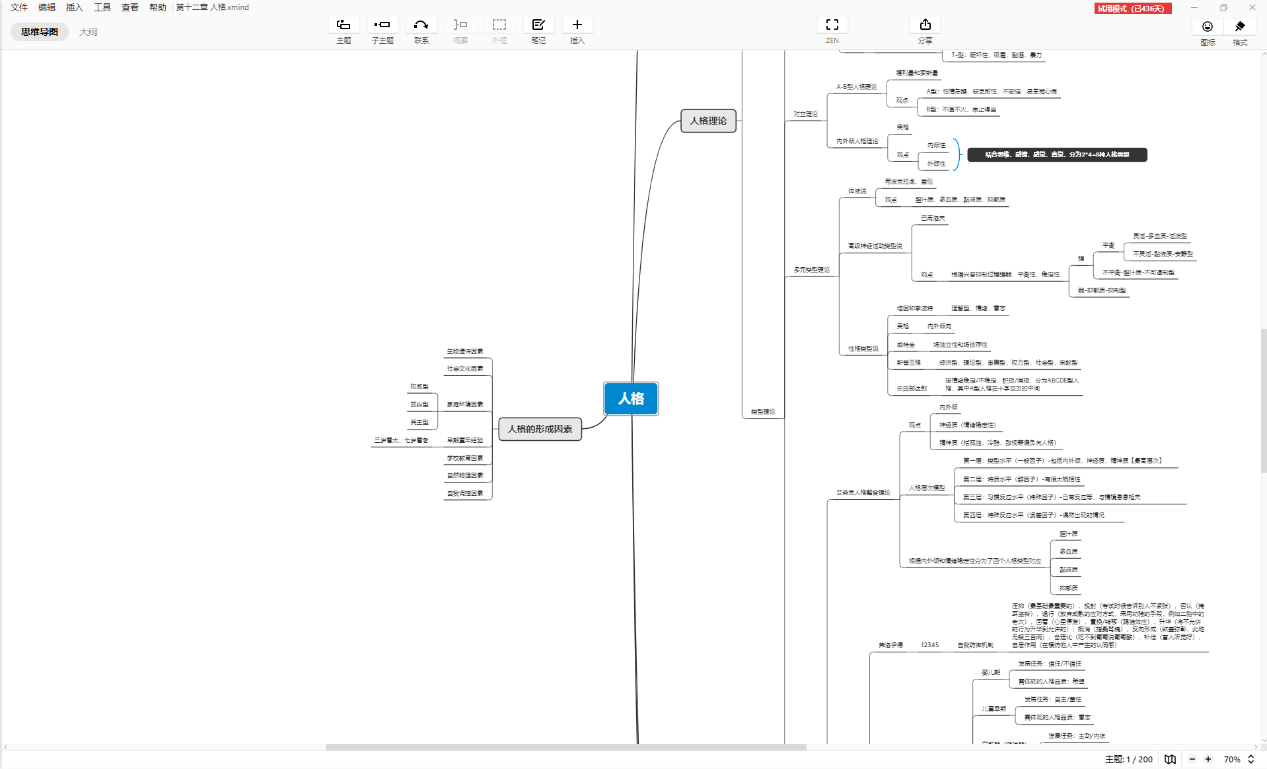Viewport: 1267px width, 769px height.
Task: Select the 家庭环境因素 subtopic
Action: pos(465,404)
